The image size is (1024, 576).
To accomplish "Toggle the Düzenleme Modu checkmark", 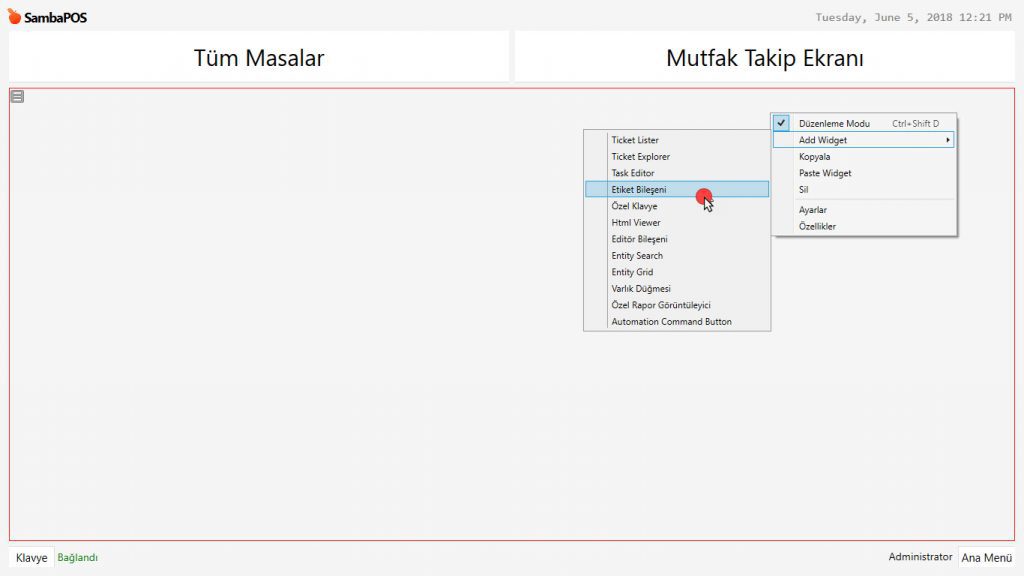I will coord(781,123).
